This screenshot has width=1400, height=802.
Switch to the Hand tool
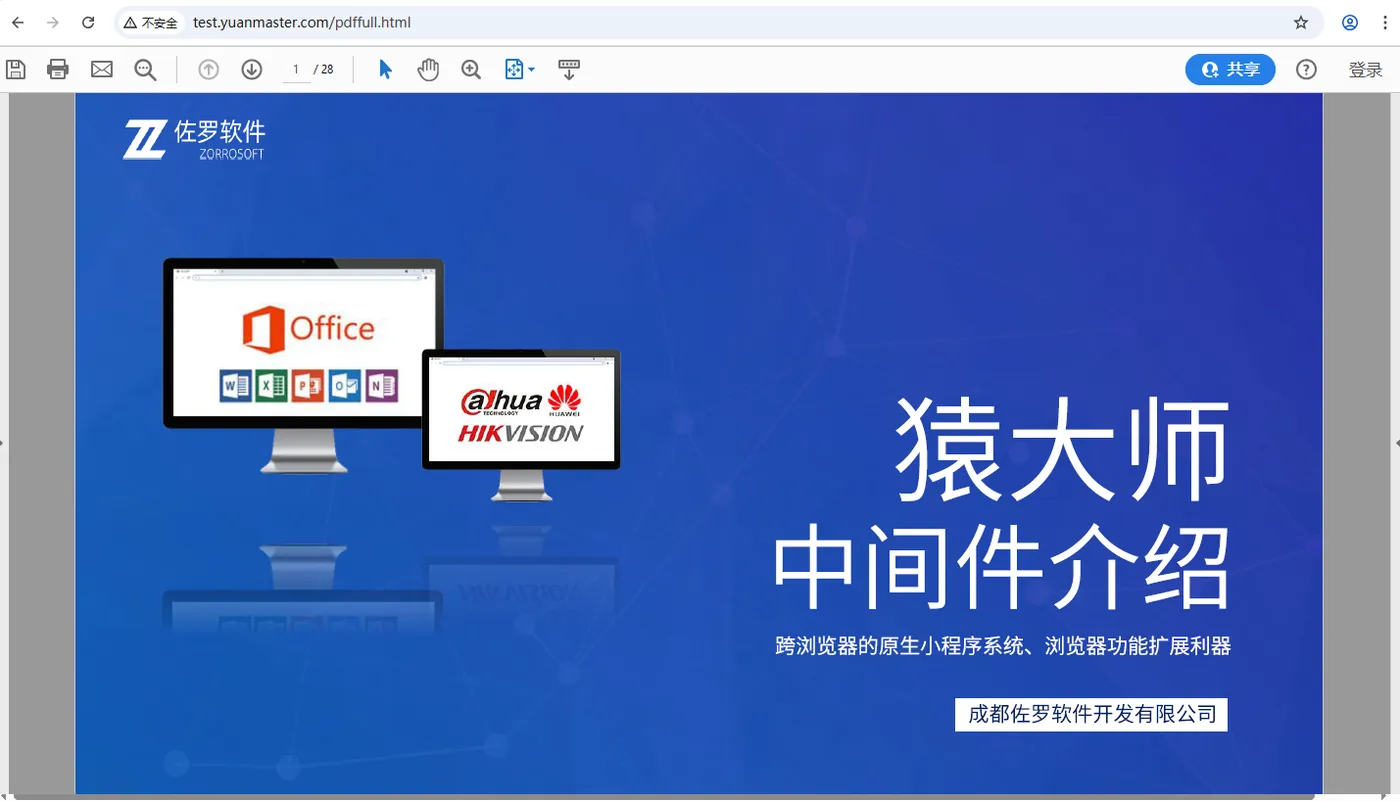click(428, 69)
